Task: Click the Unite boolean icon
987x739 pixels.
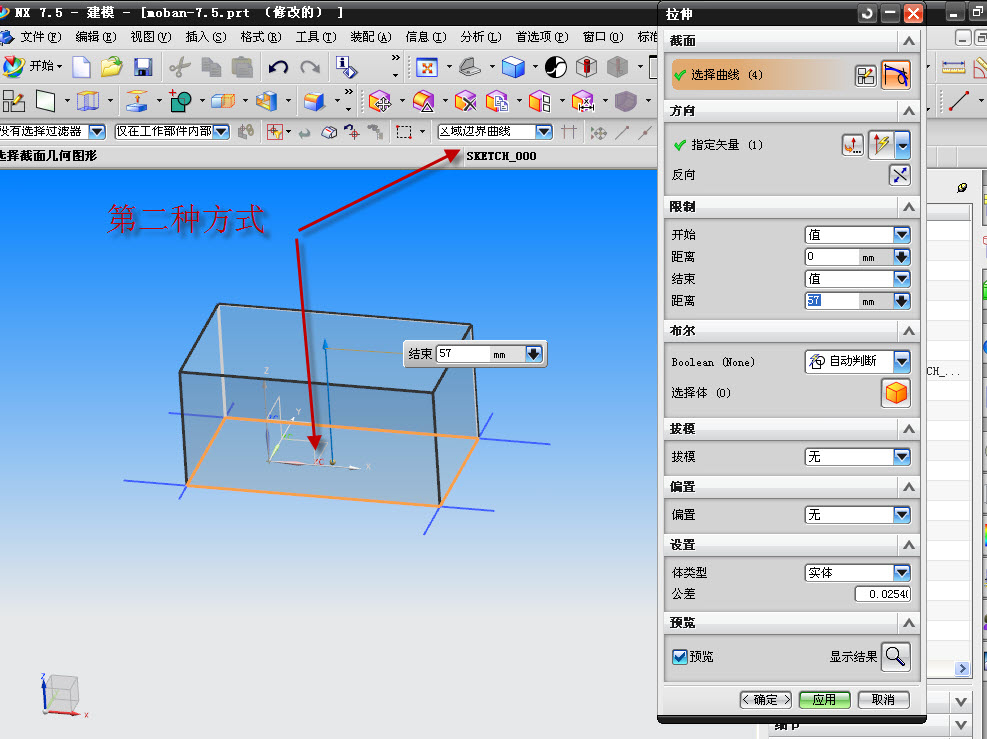Action: tap(181, 101)
